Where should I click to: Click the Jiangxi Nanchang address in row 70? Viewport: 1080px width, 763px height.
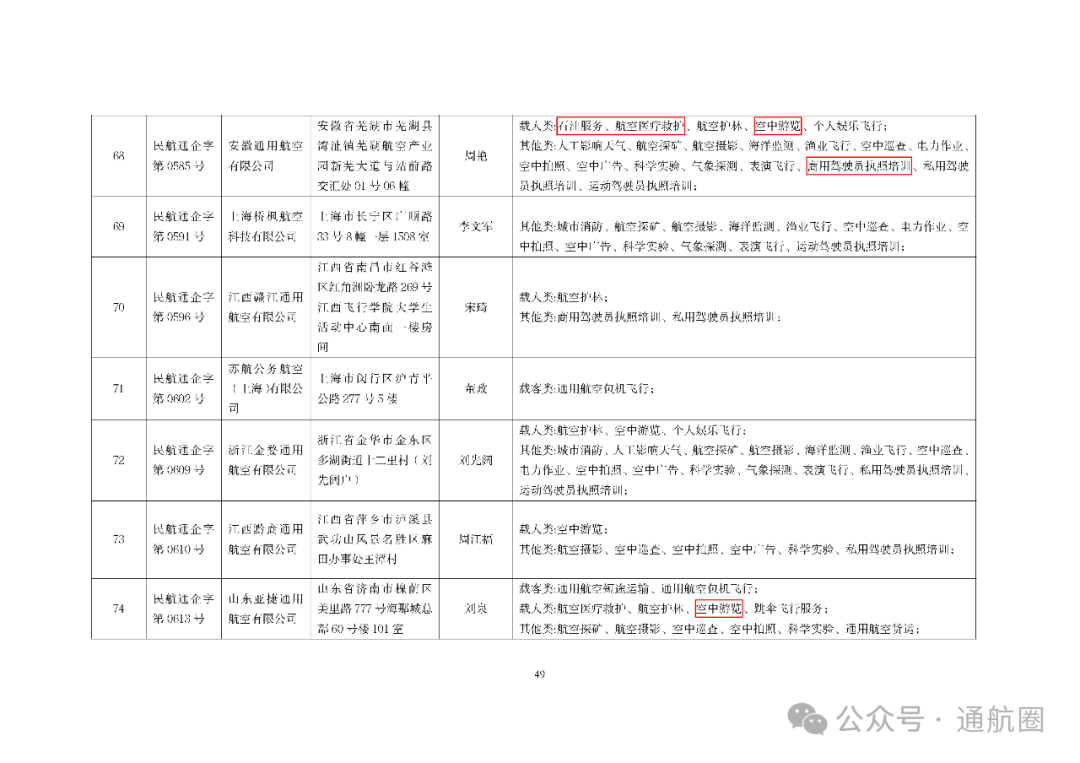point(375,307)
